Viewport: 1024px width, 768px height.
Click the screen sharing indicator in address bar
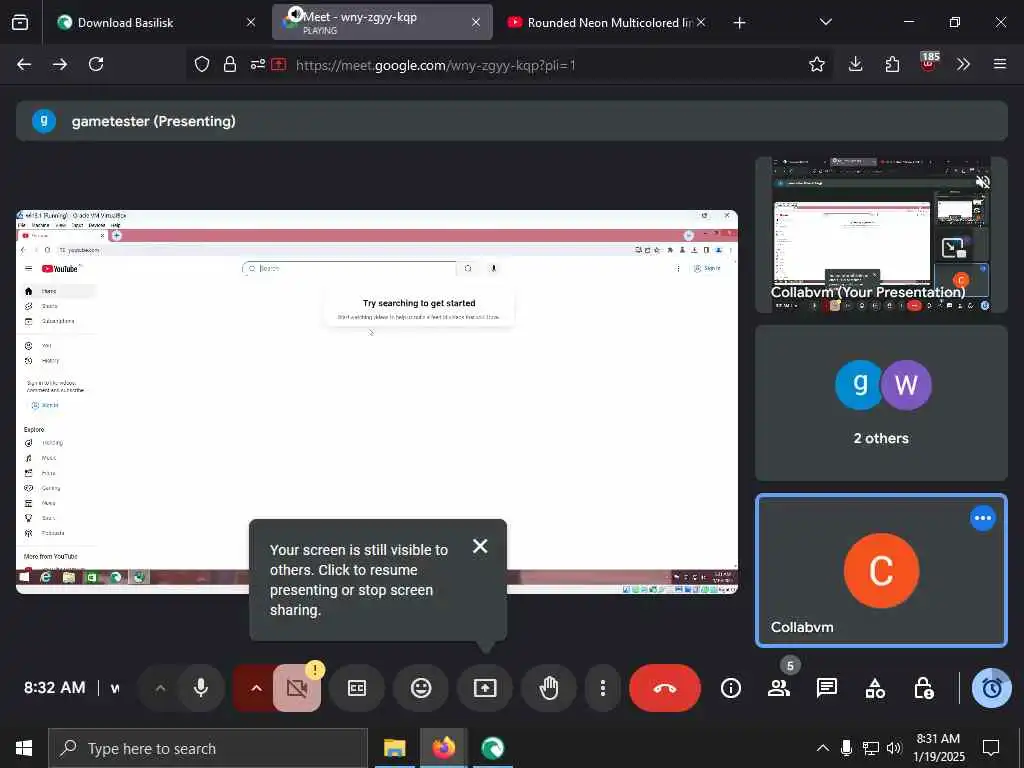280,64
